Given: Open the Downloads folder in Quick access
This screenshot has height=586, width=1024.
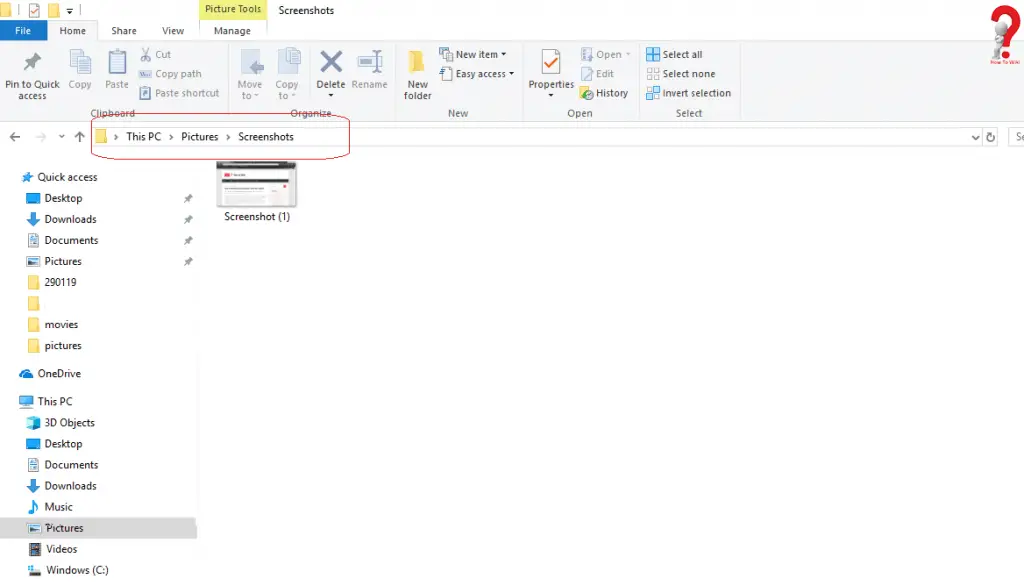Looking at the screenshot, I should [x=71, y=219].
